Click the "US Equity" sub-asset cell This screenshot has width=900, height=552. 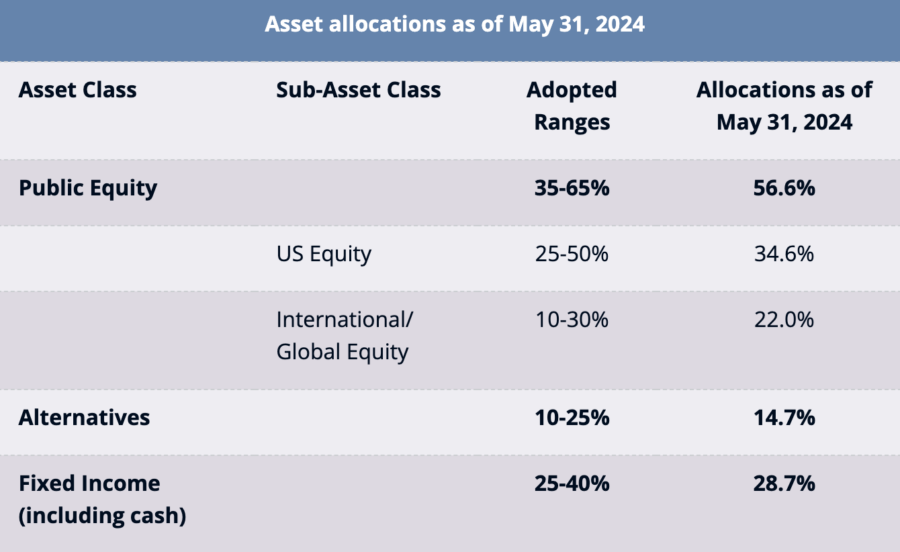pos(323,254)
